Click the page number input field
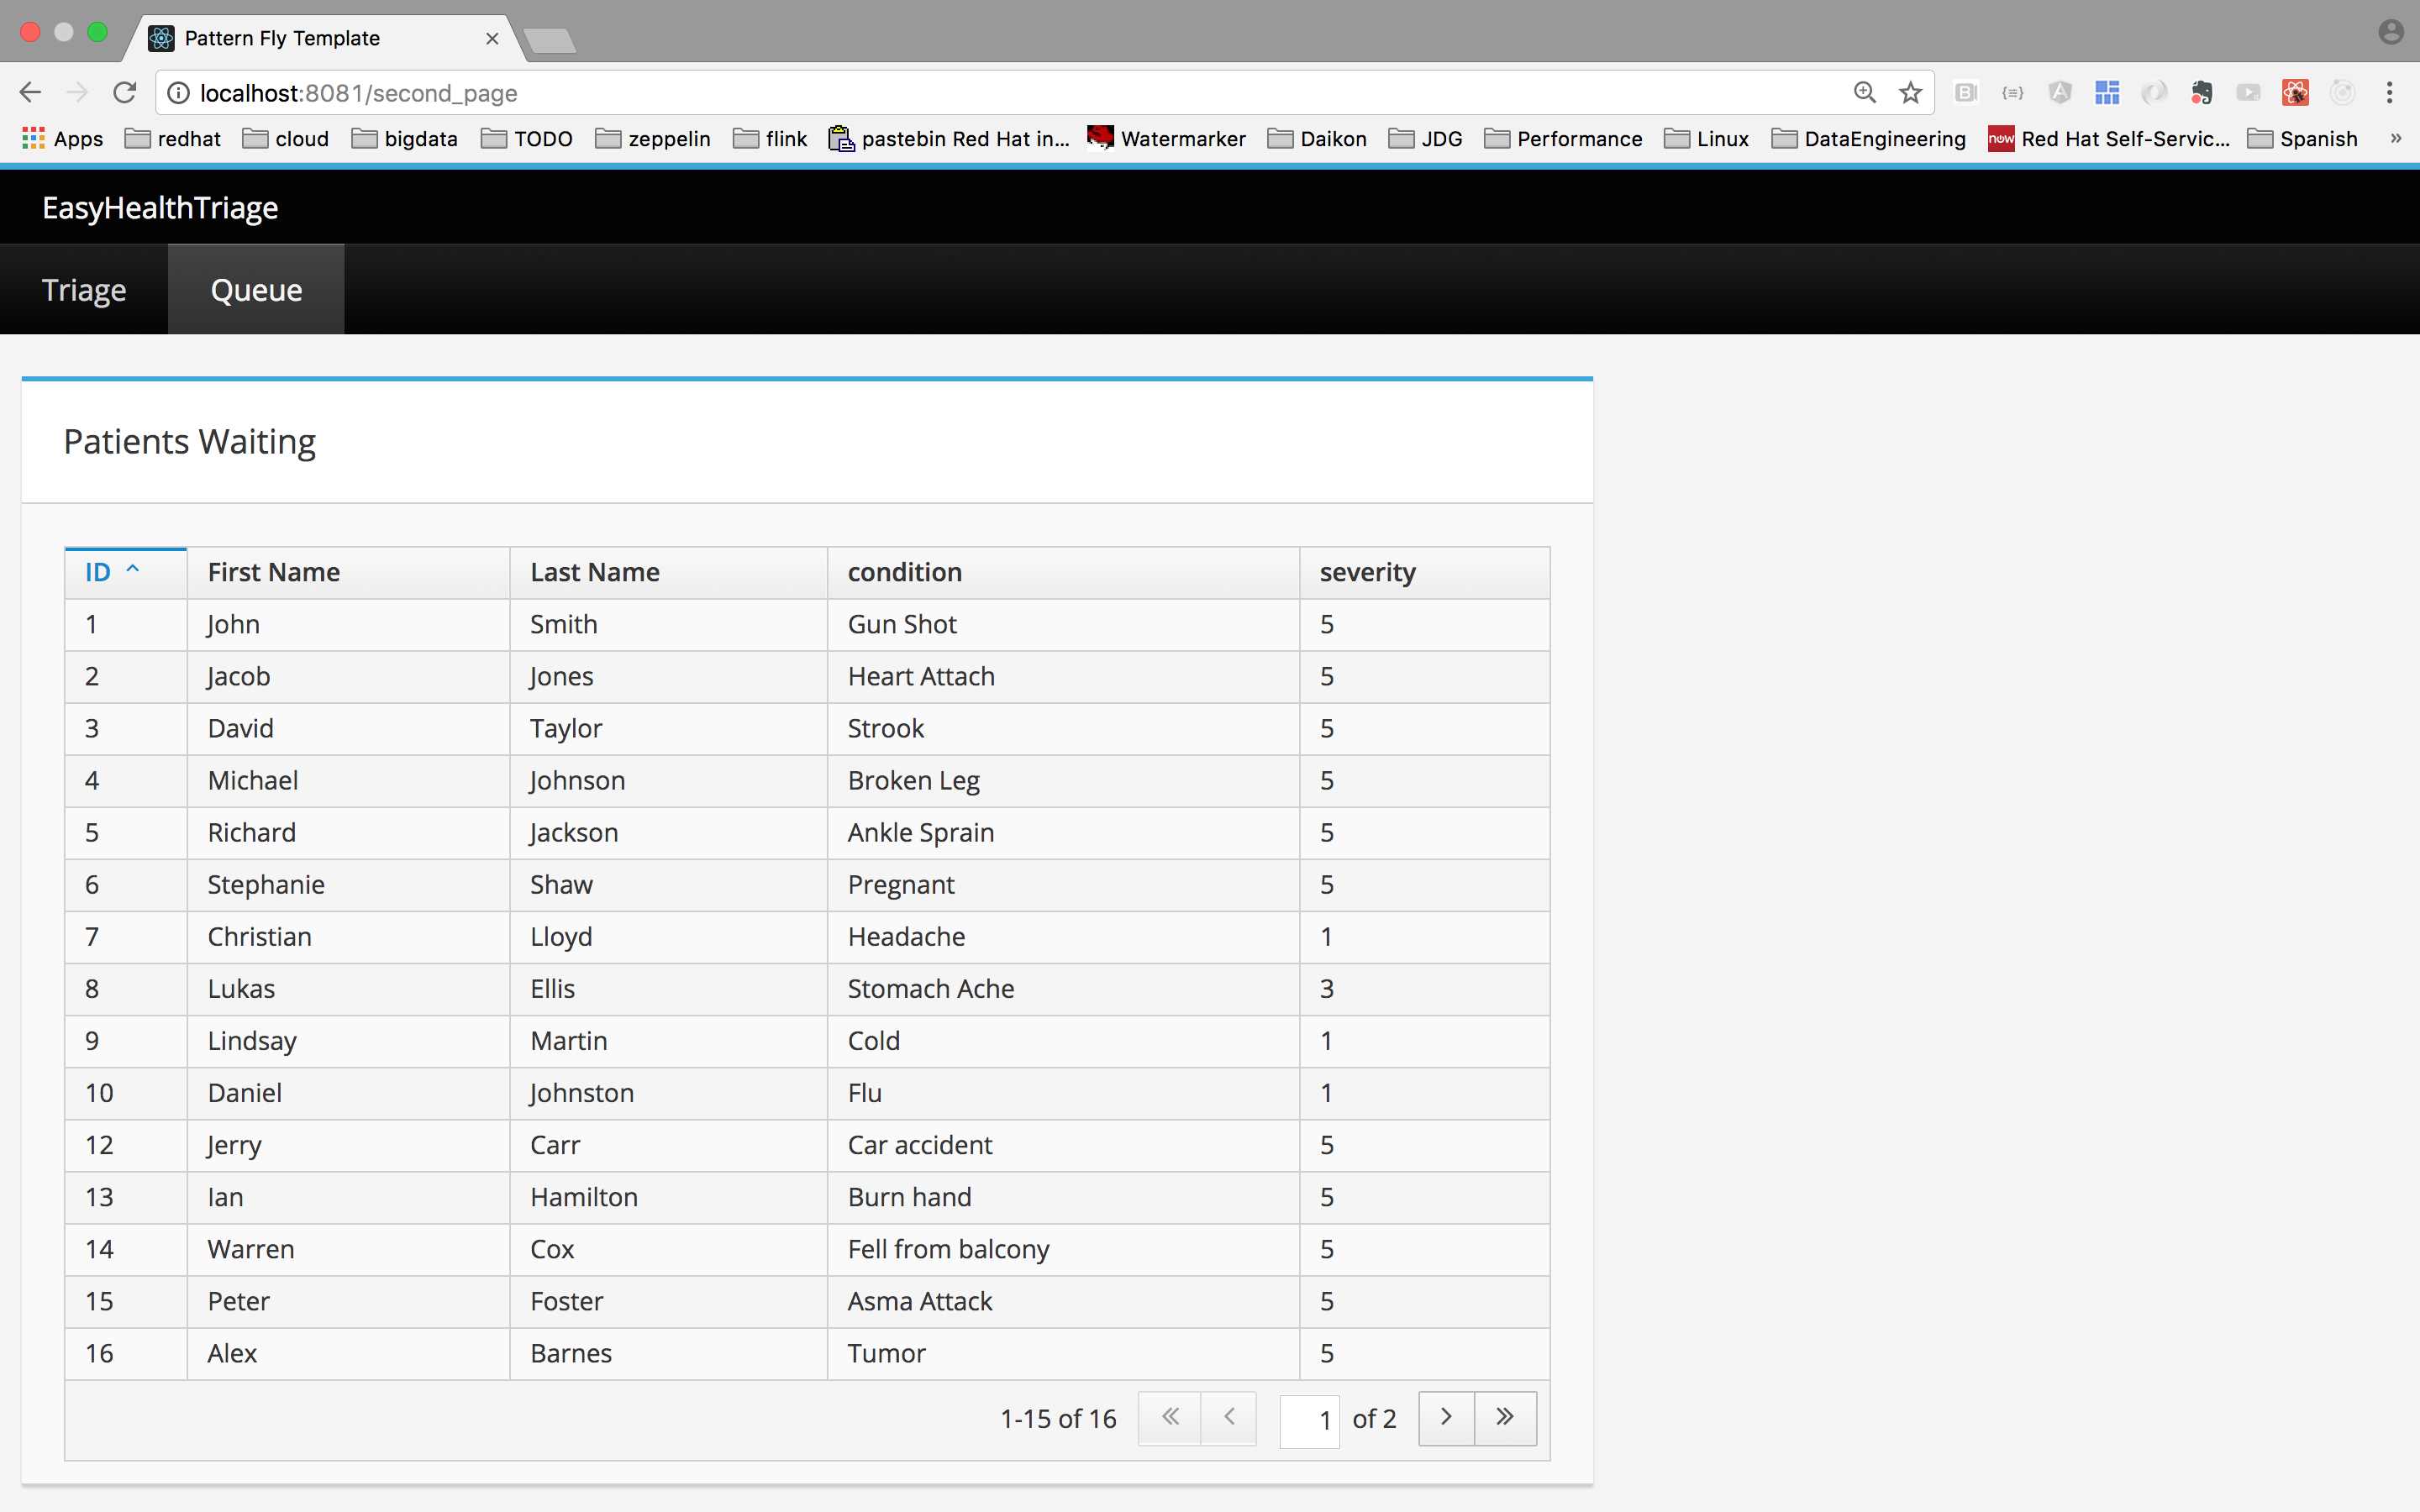This screenshot has height=1512, width=2420. coord(1309,1419)
